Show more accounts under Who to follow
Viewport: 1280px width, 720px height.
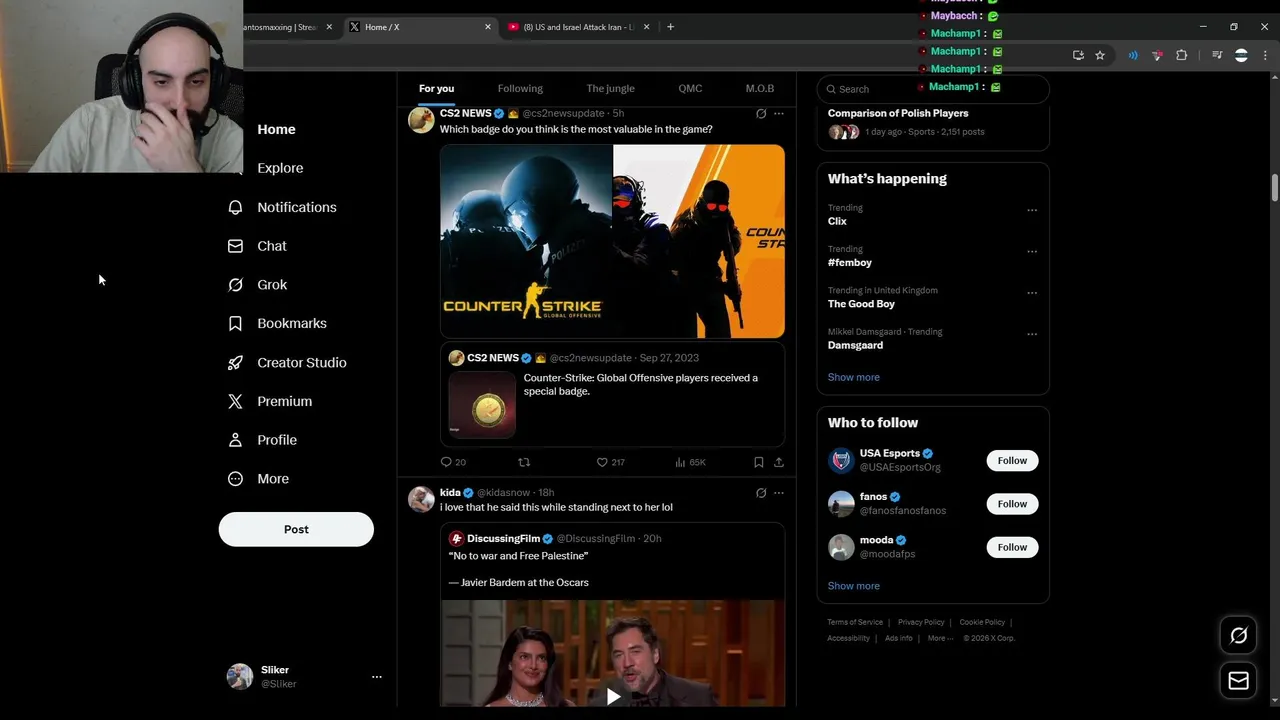click(853, 586)
